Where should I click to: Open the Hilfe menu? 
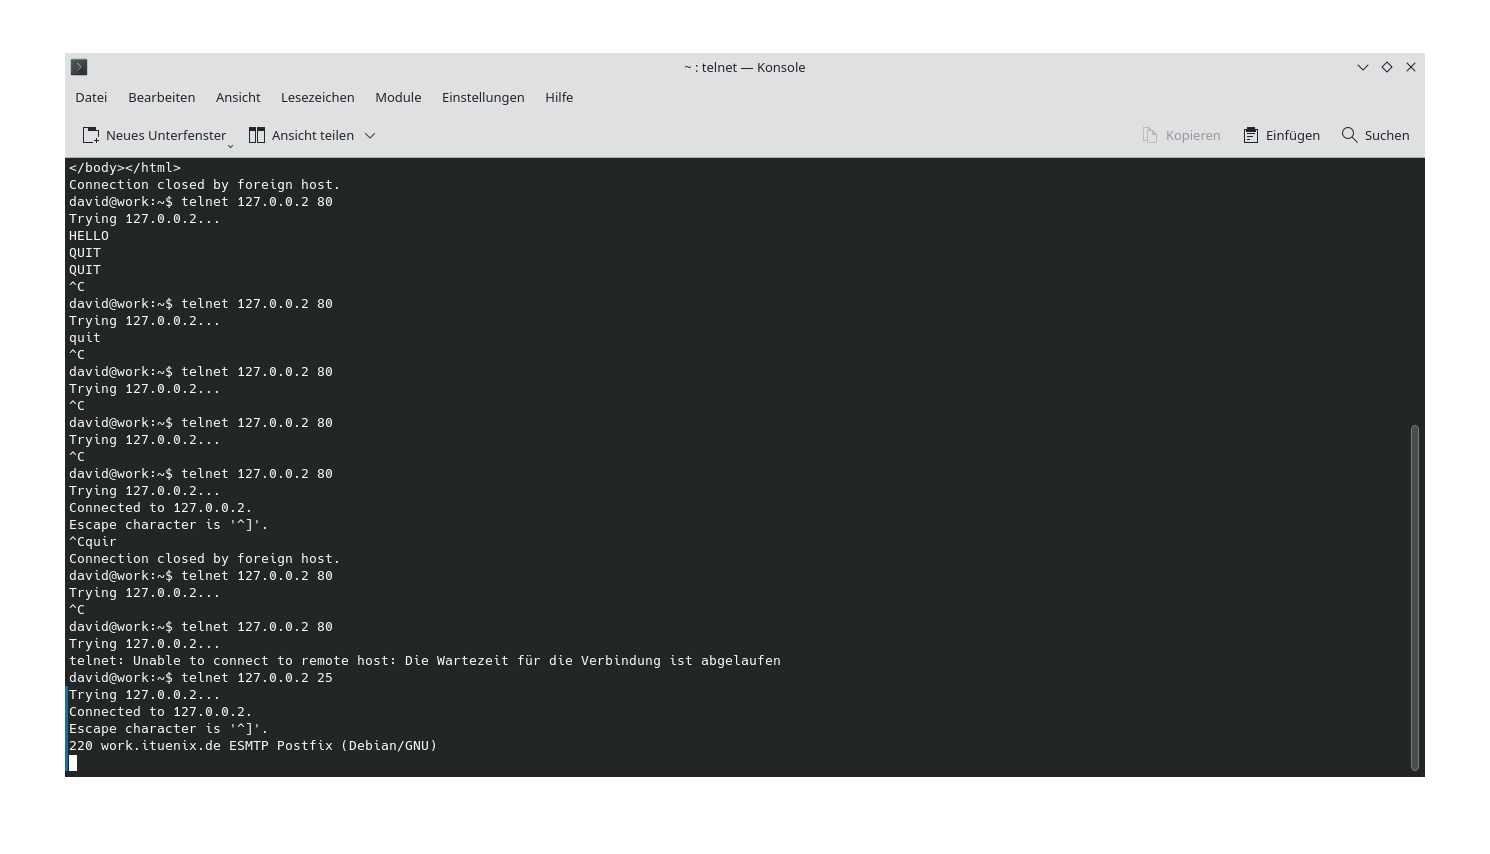pyautogui.click(x=559, y=97)
